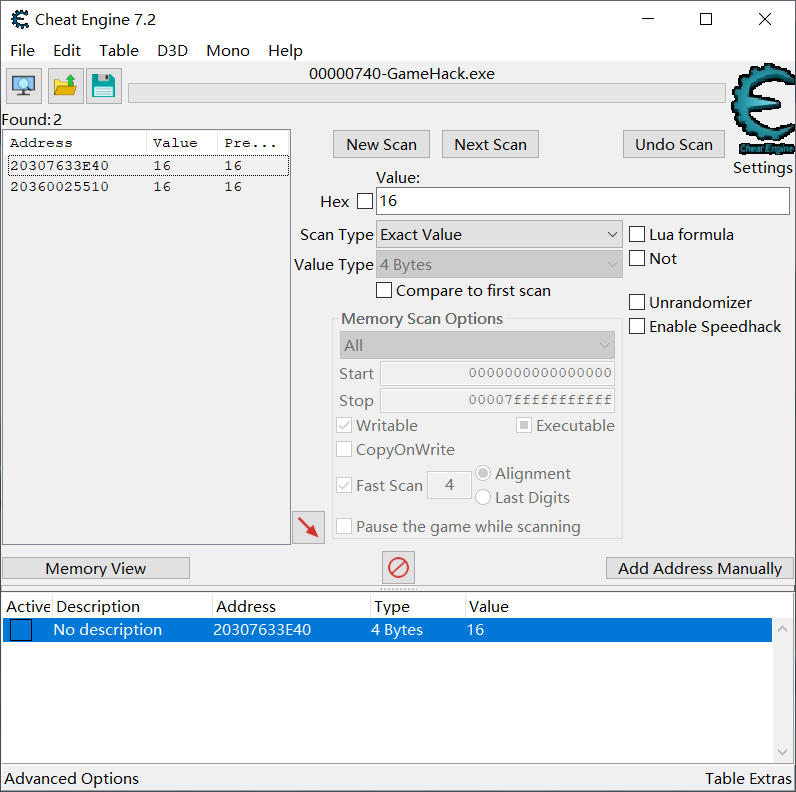Click the 00000740-GameHack.exe process label

coord(402,74)
